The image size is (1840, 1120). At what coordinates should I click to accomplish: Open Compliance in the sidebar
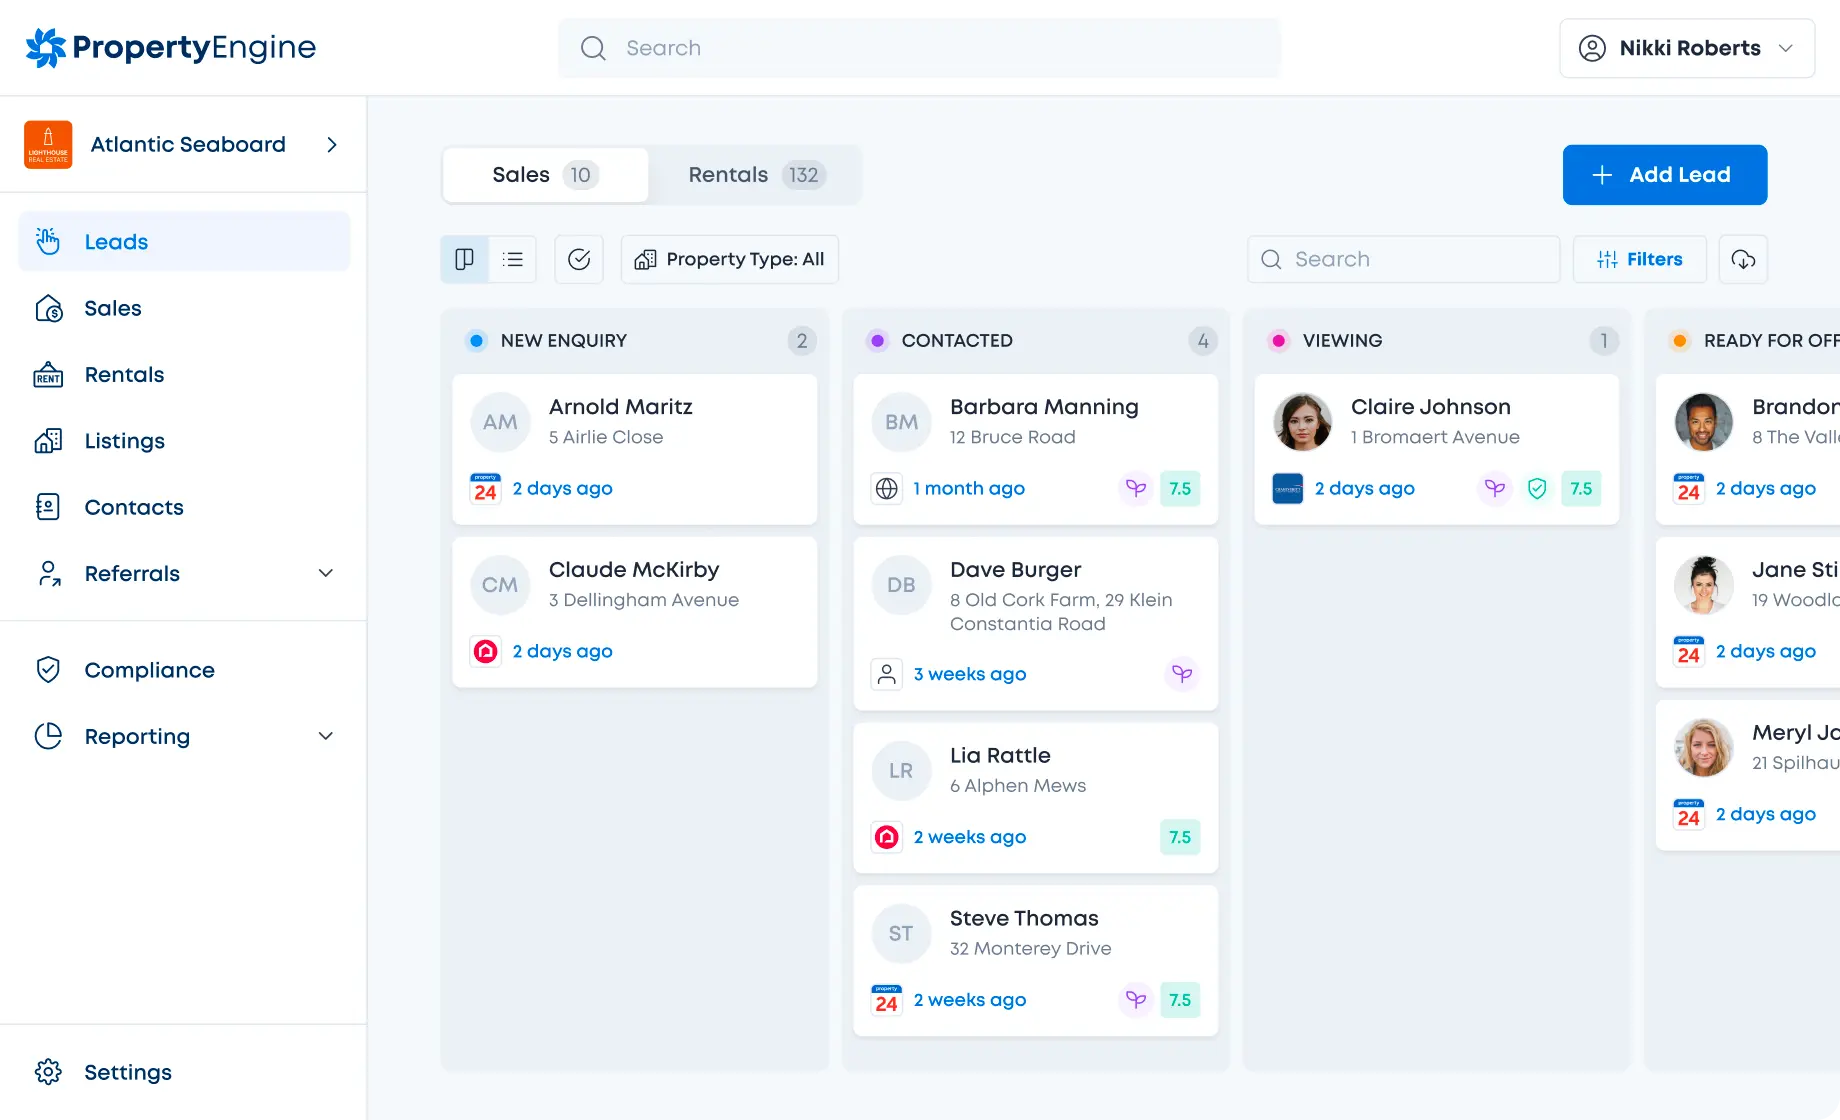click(149, 670)
